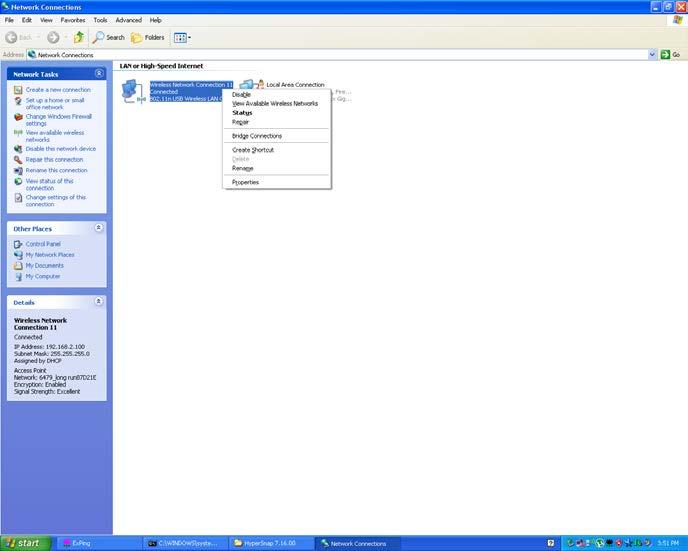
Task: Open the Help menu
Action: coord(155,20)
